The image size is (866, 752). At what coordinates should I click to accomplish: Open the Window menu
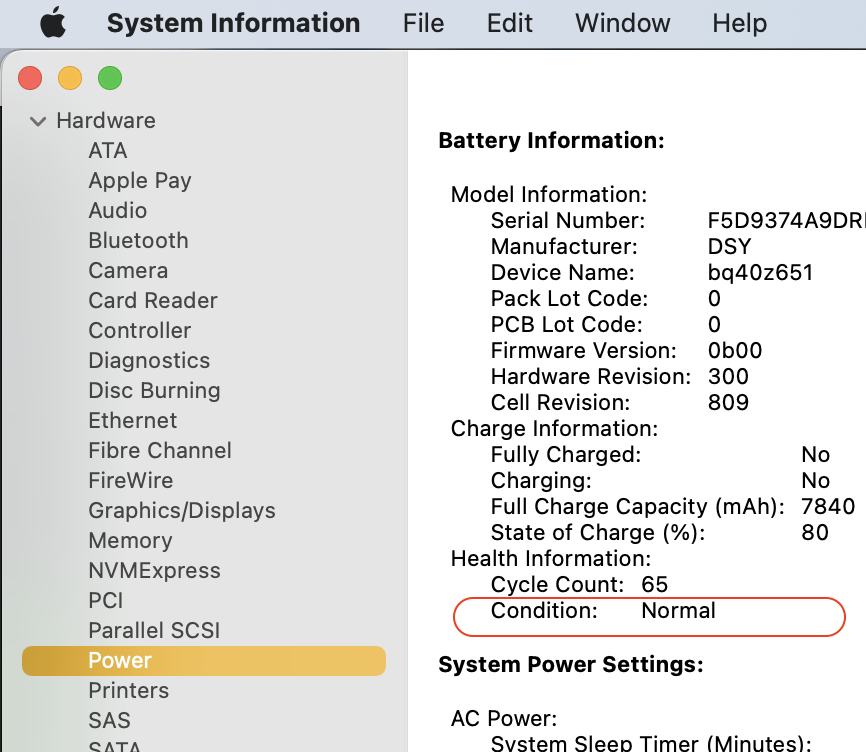point(622,23)
